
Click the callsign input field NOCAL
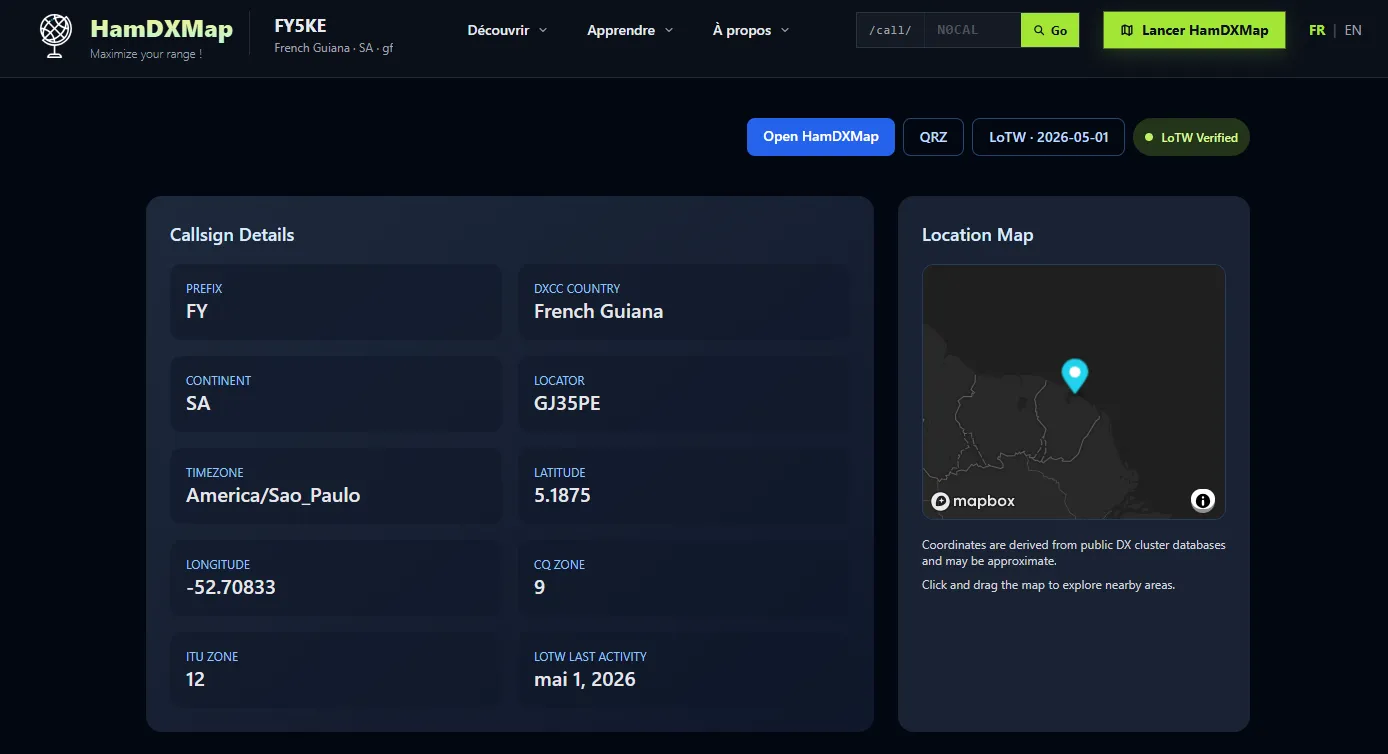[x=972, y=30]
